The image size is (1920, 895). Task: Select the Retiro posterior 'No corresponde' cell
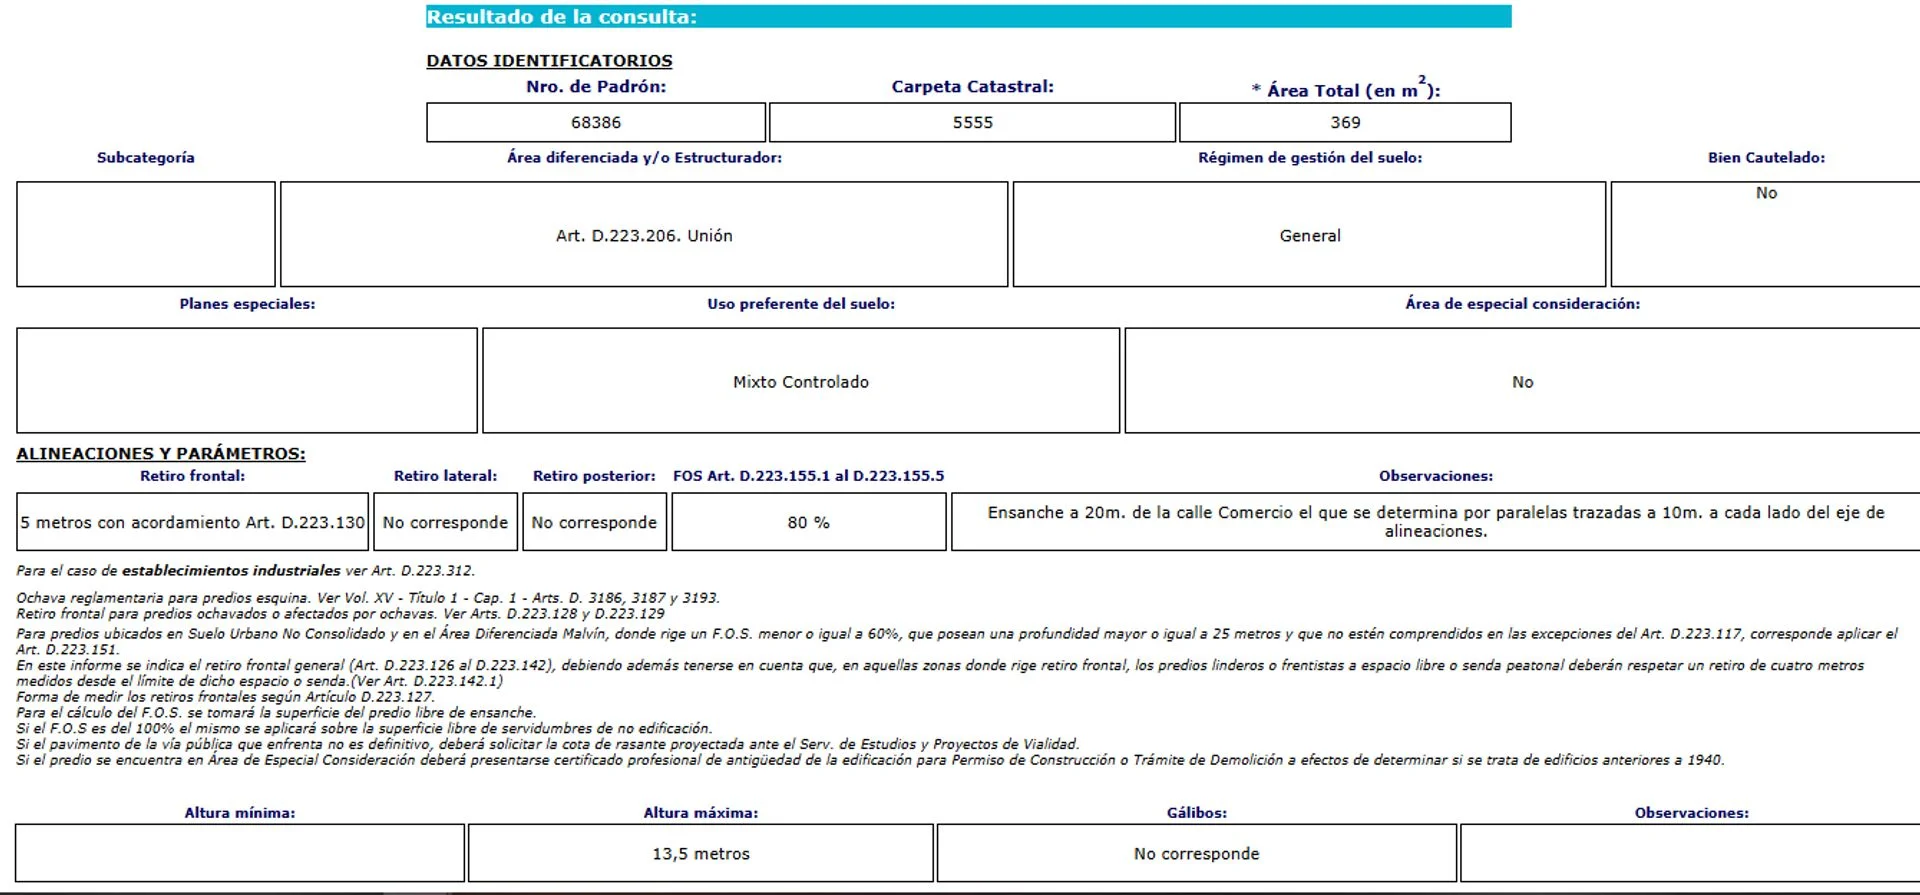[x=594, y=522]
